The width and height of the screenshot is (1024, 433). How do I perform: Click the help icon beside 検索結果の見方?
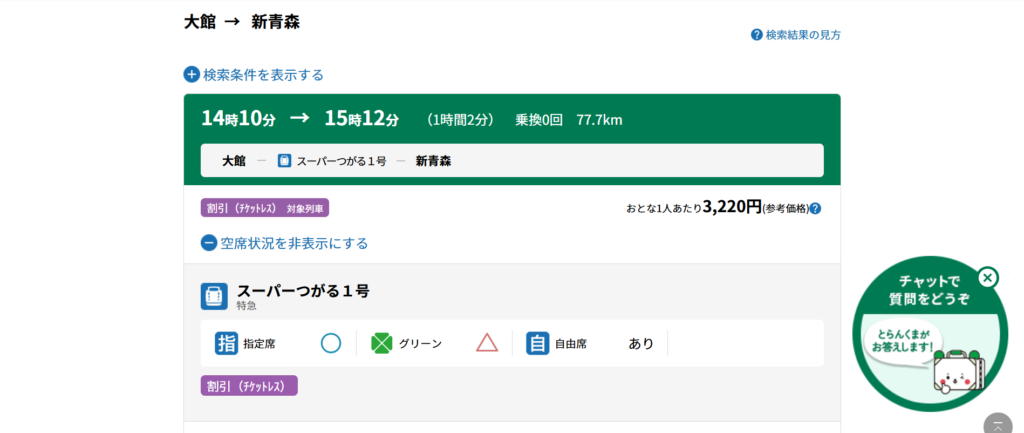coord(757,35)
